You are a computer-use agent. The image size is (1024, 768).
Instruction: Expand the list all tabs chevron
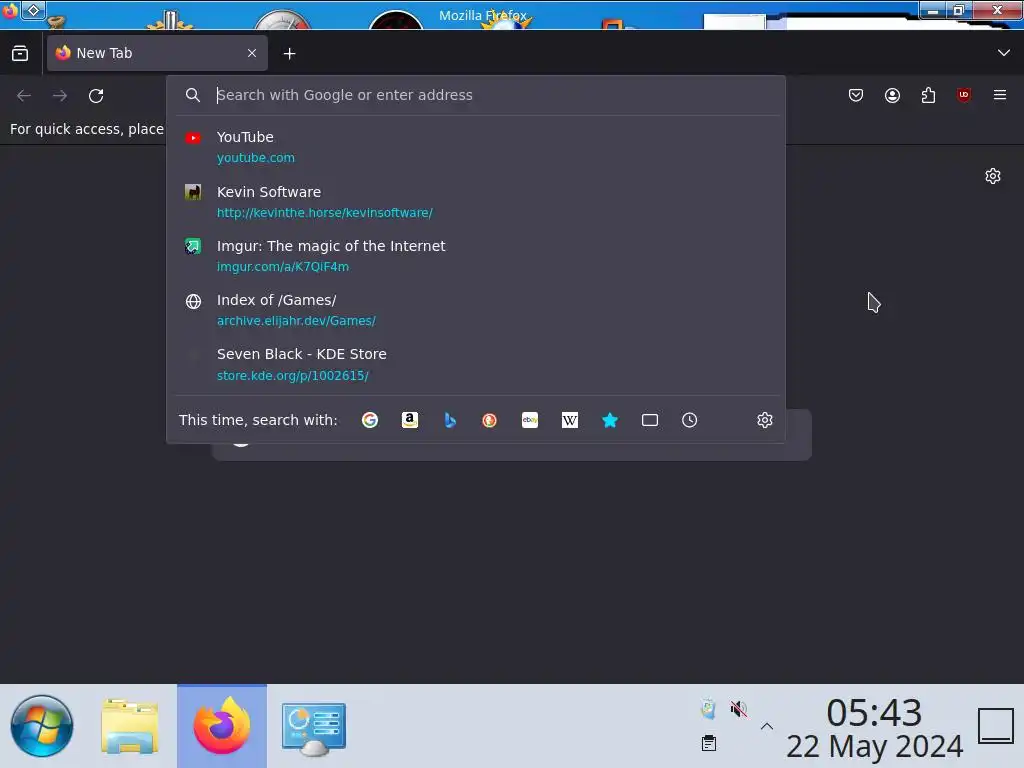(1004, 53)
